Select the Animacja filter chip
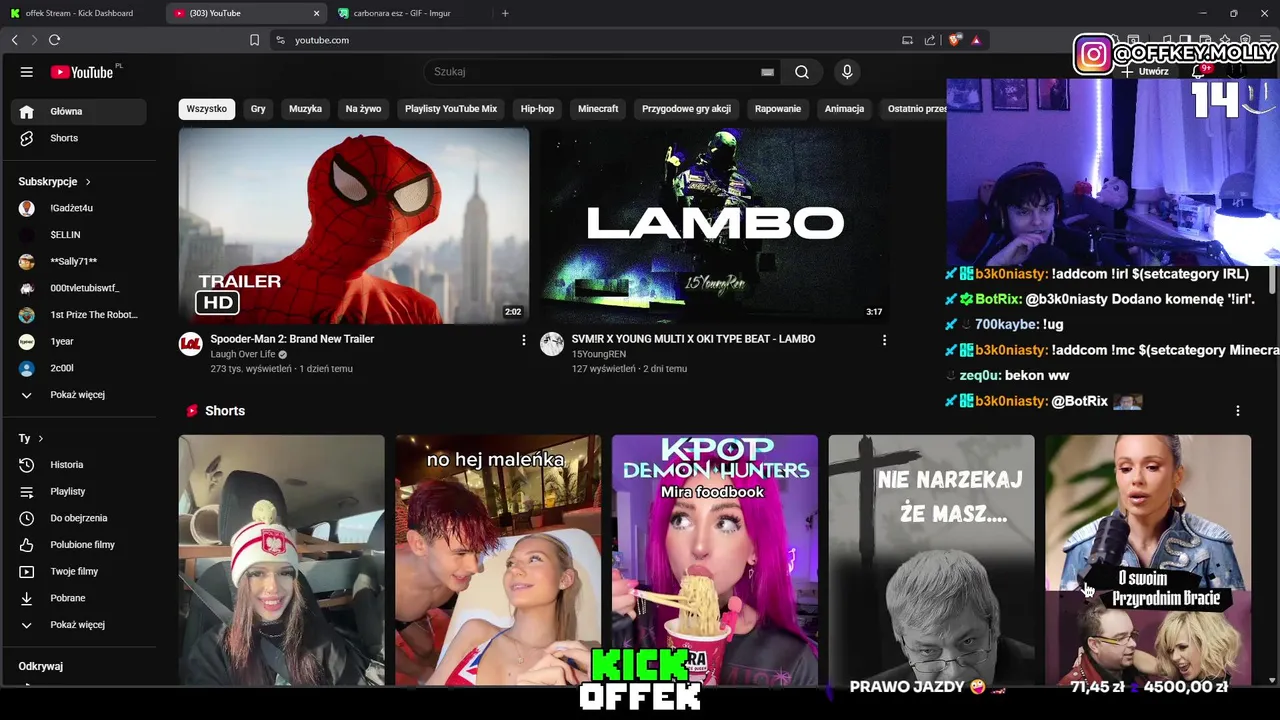This screenshot has height=720, width=1280. pos(844,109)
